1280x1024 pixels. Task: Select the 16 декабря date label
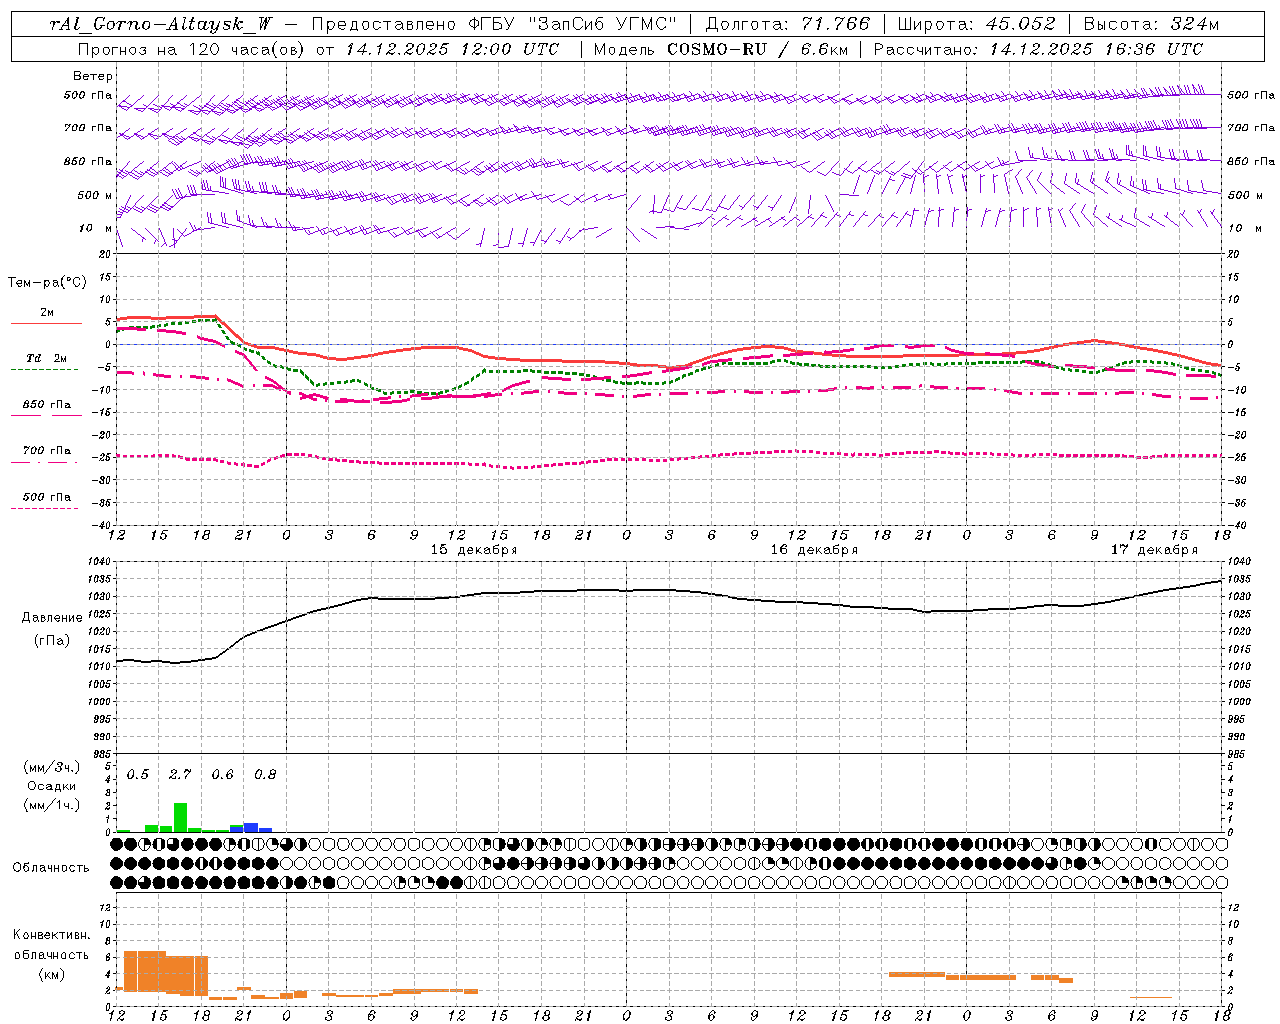click(x=814, y=550)
